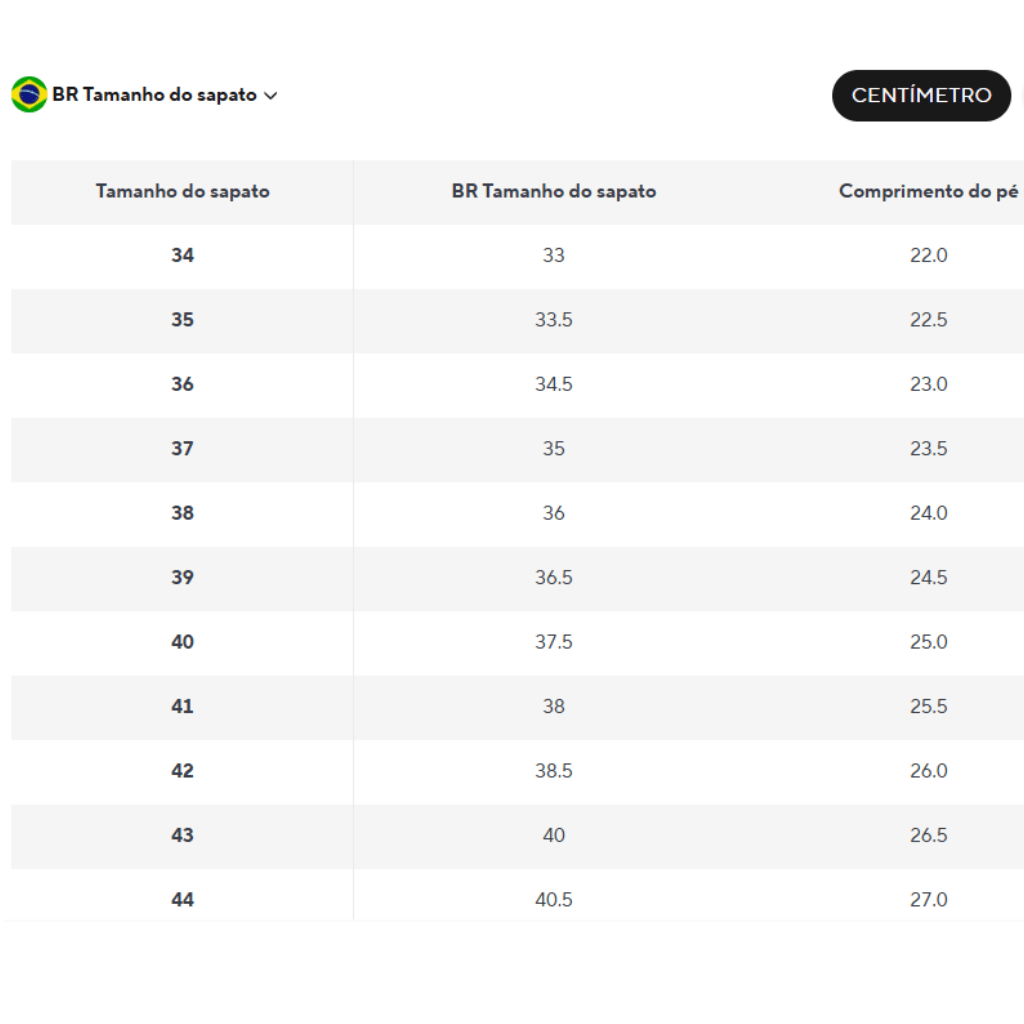This screenshot has width=1024, height=1024.
Task: Select shoe size 40 row
Action: click(x=517, y=643)
